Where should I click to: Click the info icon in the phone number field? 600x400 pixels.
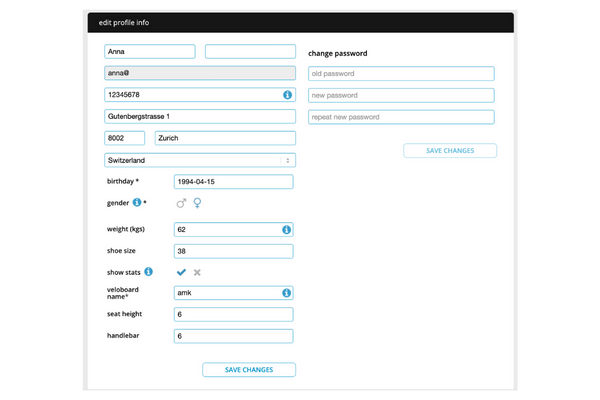pos(287,95)
